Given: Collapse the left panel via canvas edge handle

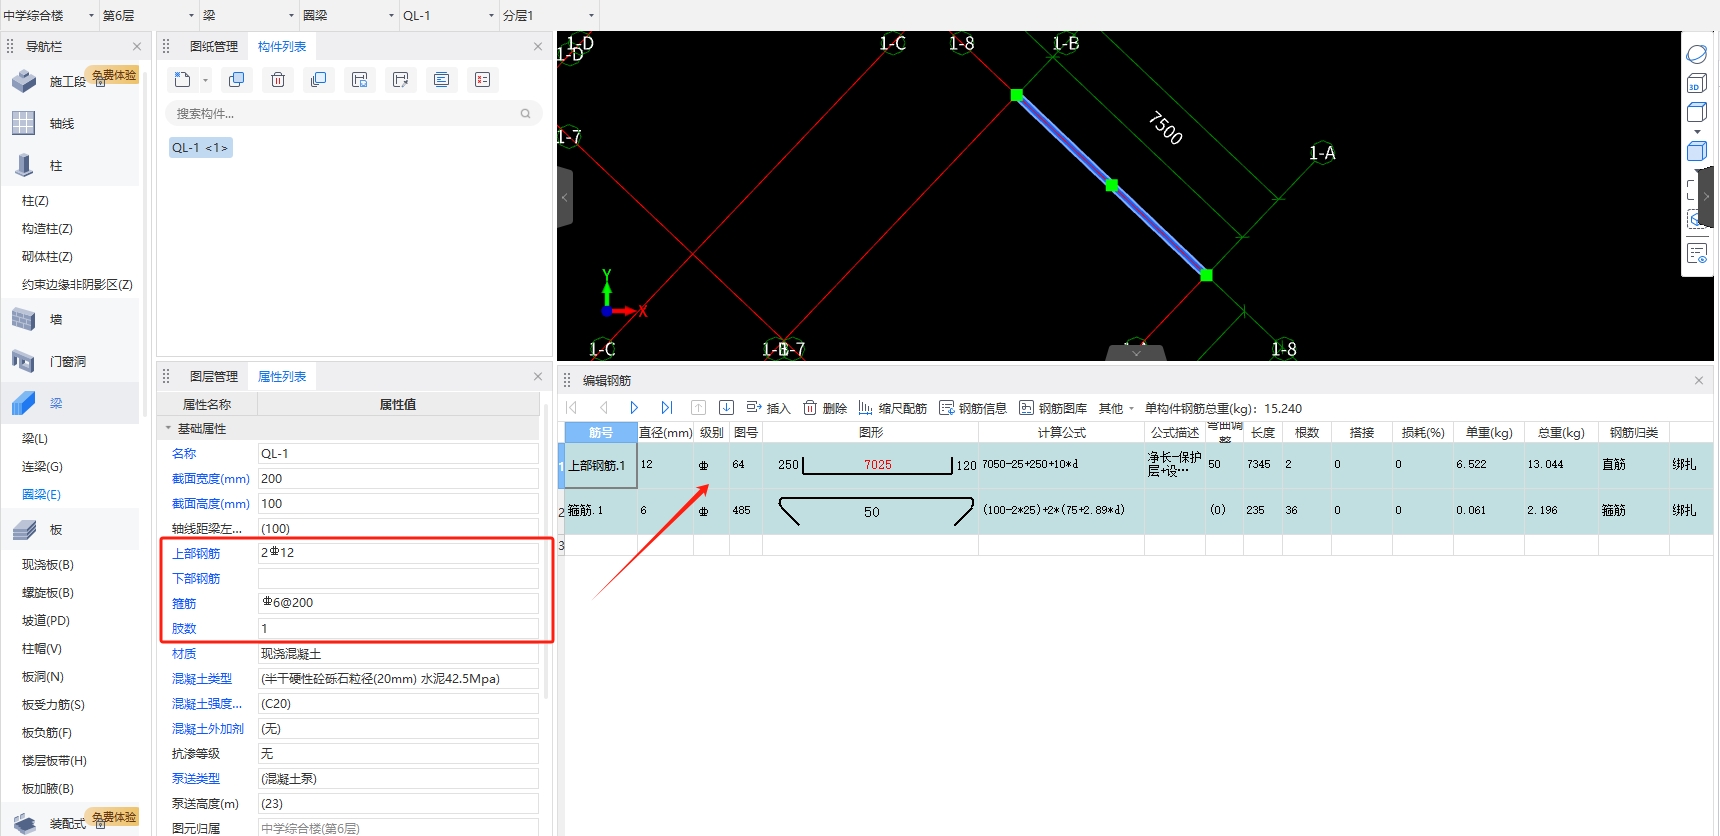Looking at the screenshot, I should tap(565, 198).
